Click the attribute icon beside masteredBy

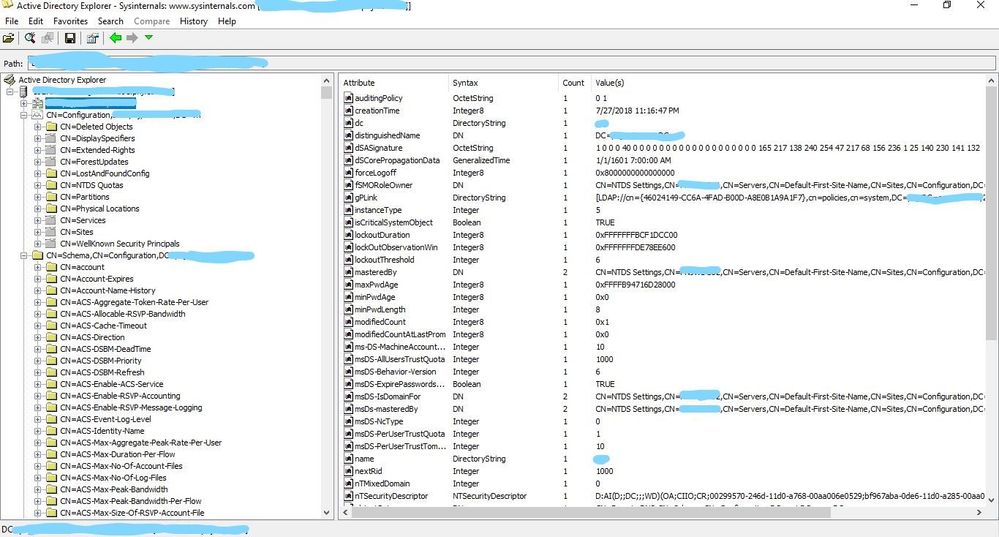click(x=349, y=272)
